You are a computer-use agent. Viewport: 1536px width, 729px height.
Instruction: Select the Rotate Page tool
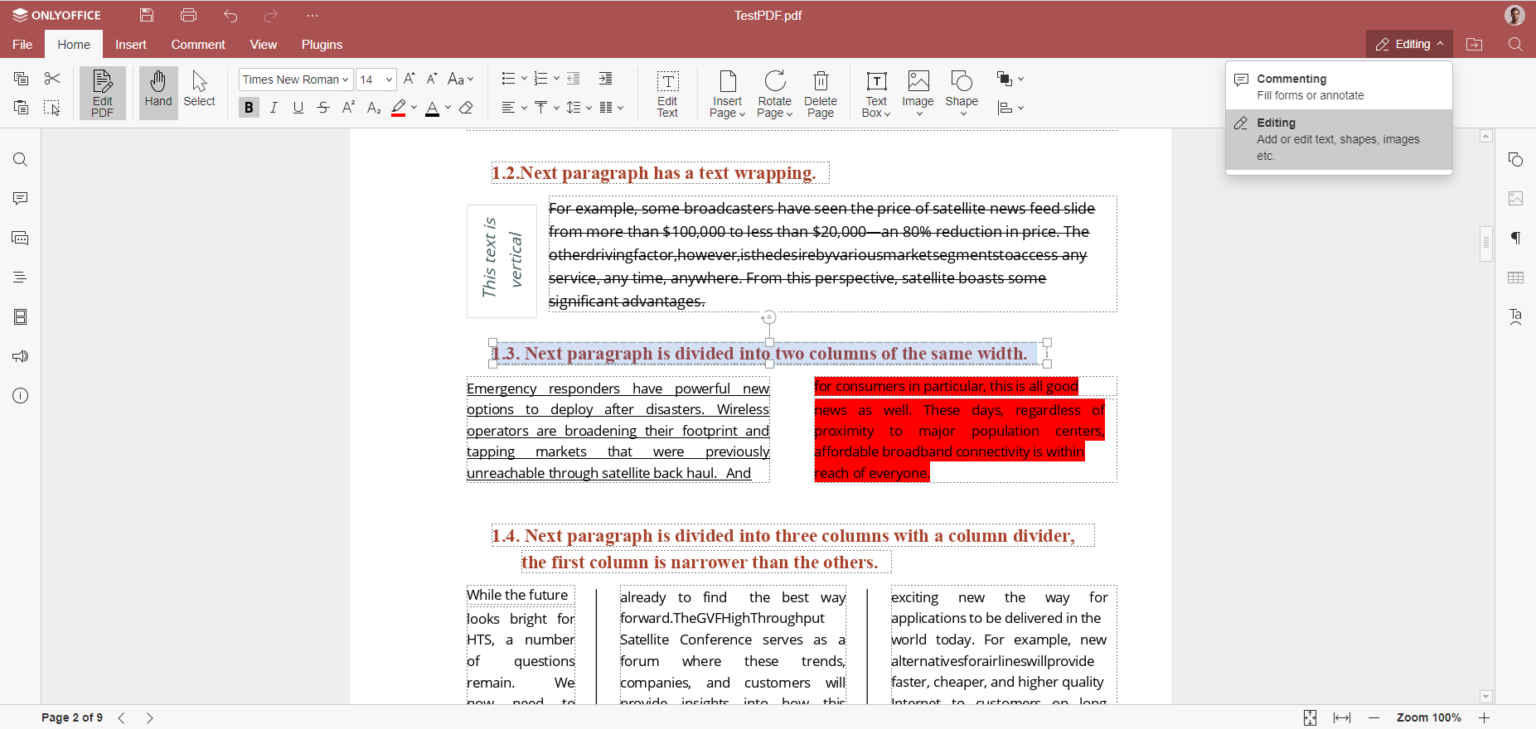pyautogui.click(x=774, y=92)
